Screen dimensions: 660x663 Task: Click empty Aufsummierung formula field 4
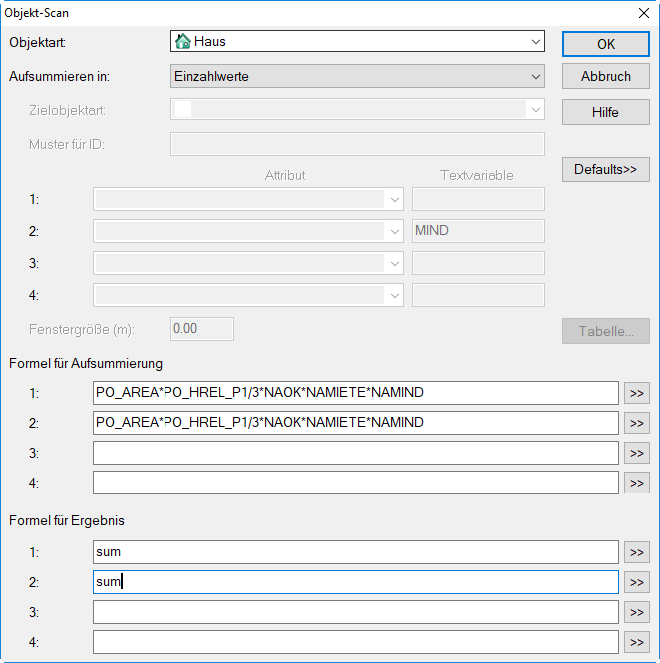[x=356, y=482]
